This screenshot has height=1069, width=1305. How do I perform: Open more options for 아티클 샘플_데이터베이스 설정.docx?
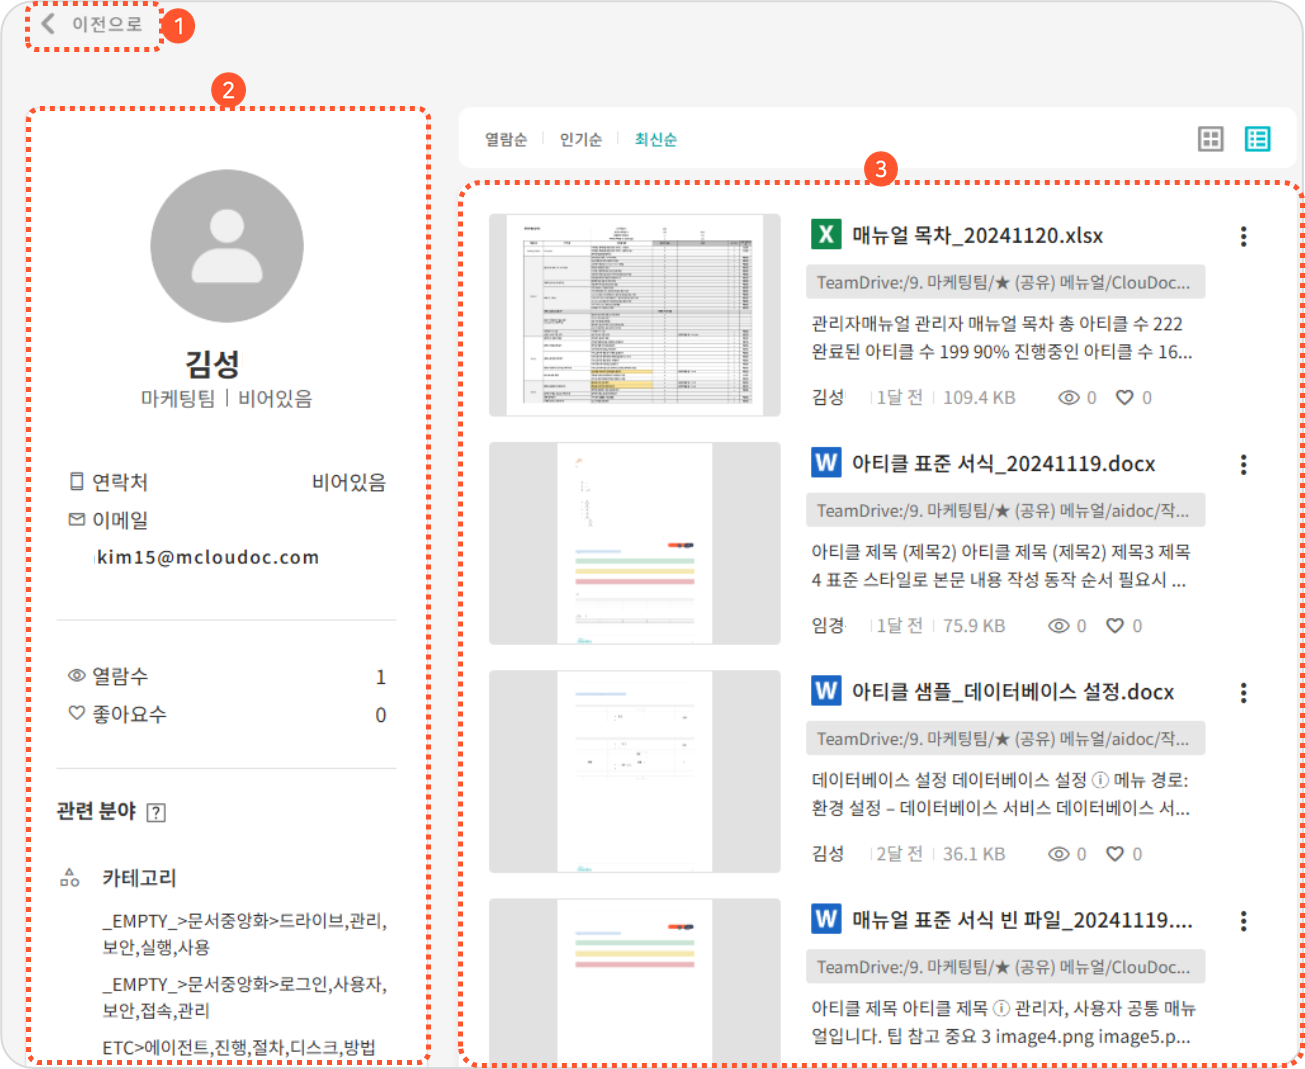coord(1243,692)
